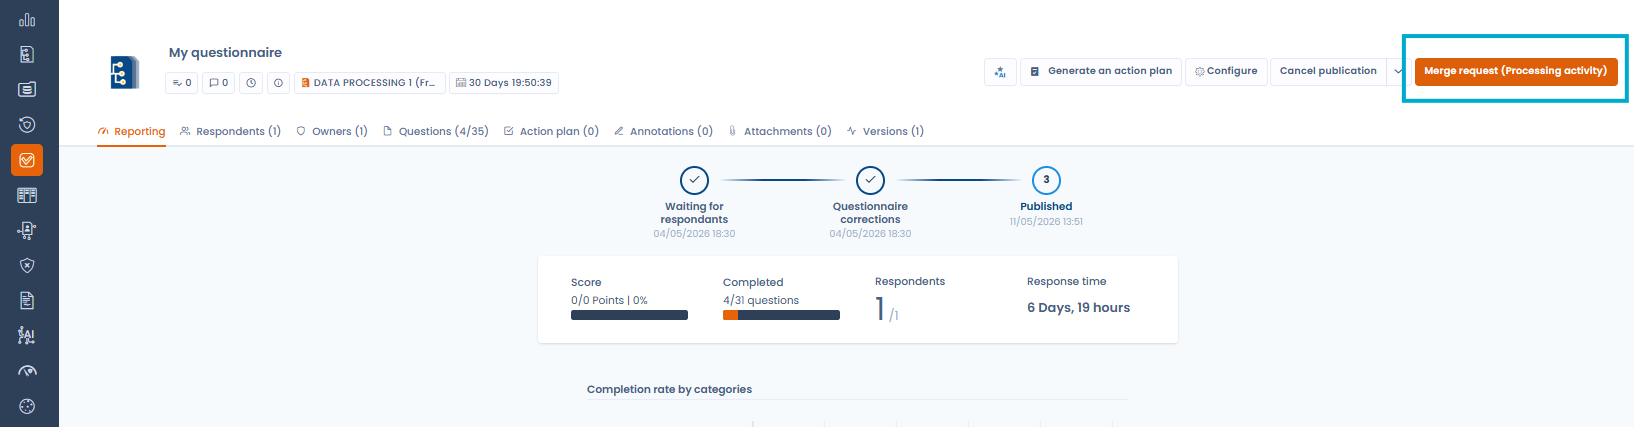Open the shield with cross sidebar icon
The image size is (1634, 427).
point(27,265)
